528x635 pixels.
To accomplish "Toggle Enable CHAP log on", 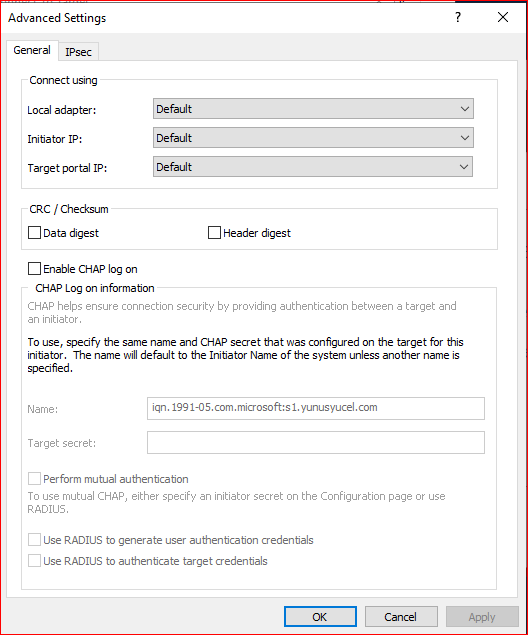I will 34,269.
